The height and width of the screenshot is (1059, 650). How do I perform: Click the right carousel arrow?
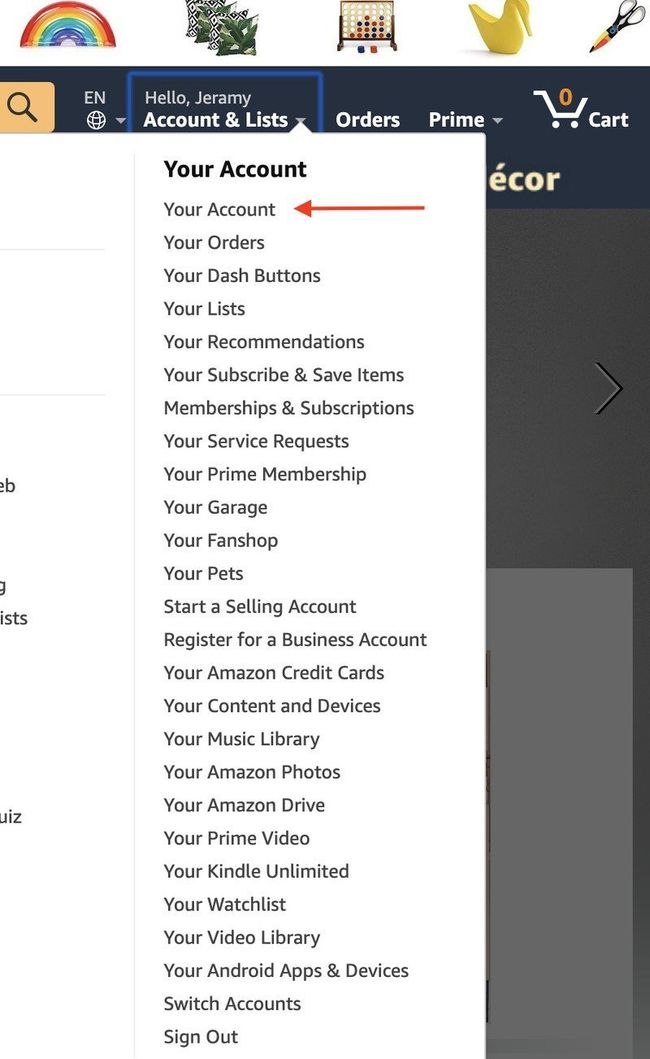coord(609,389)
